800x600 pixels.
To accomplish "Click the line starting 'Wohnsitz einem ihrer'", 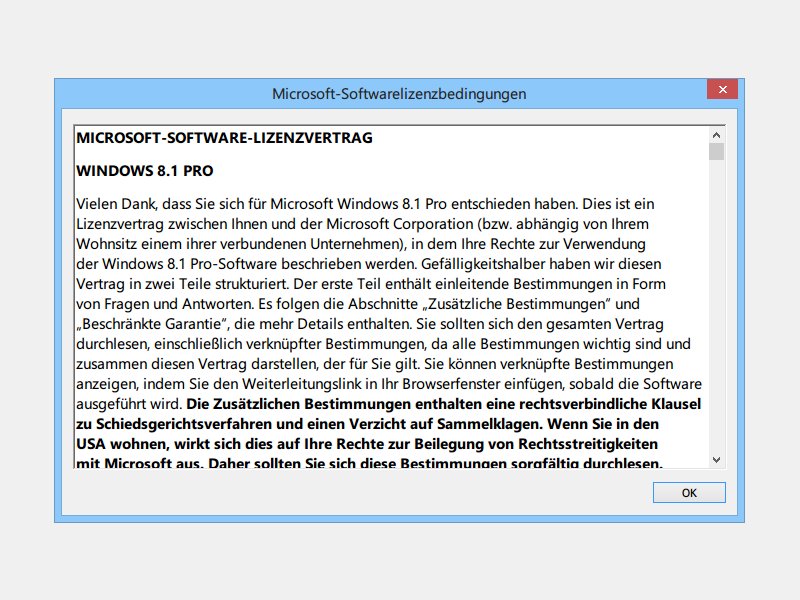I will [361, 244].
